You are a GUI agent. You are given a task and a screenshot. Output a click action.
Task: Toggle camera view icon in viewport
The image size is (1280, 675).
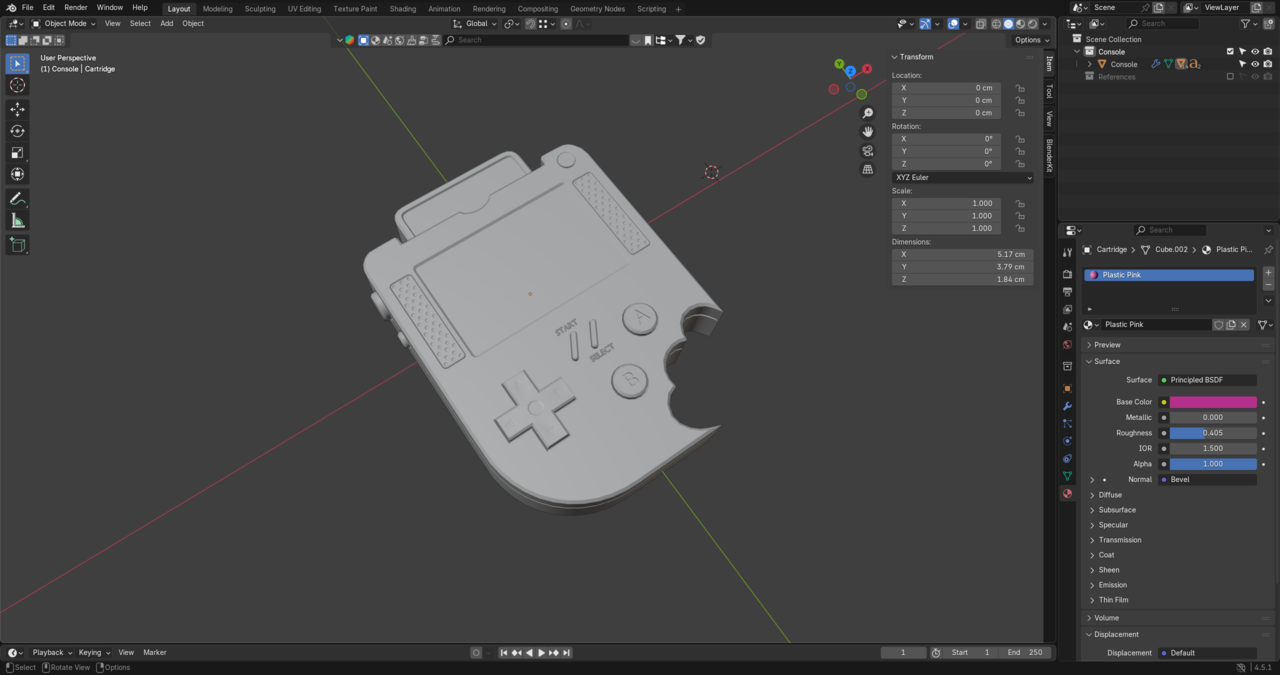868,151
